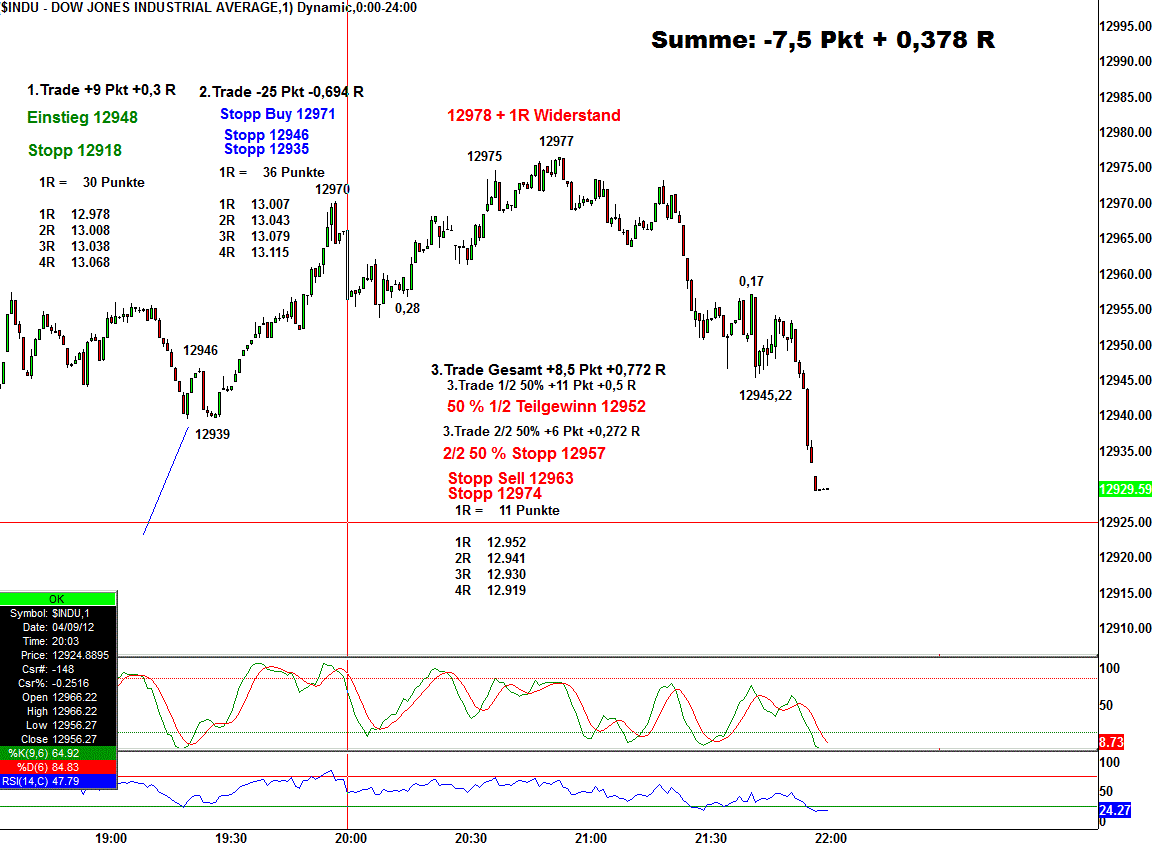Click the 12977 high label on chart
Screen dimensions: 1153x857
coord(556,142)
